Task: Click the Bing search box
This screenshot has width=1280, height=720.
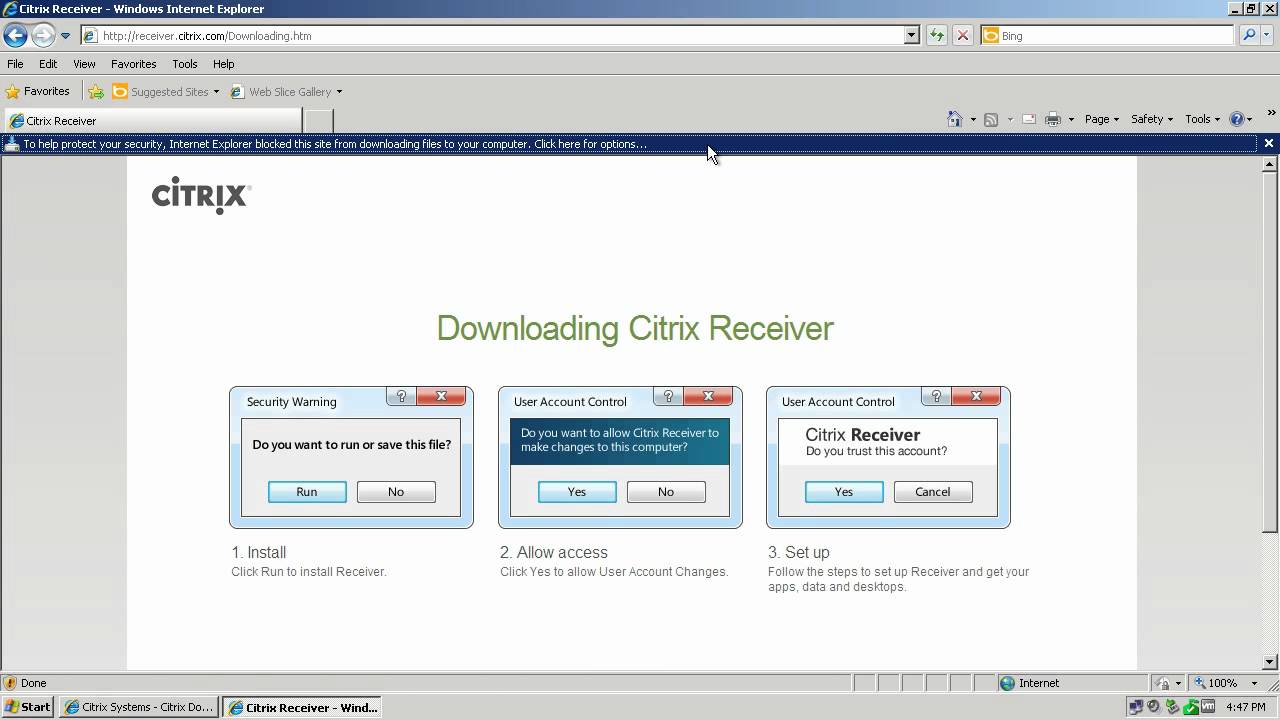Action: click(1108, 35)
